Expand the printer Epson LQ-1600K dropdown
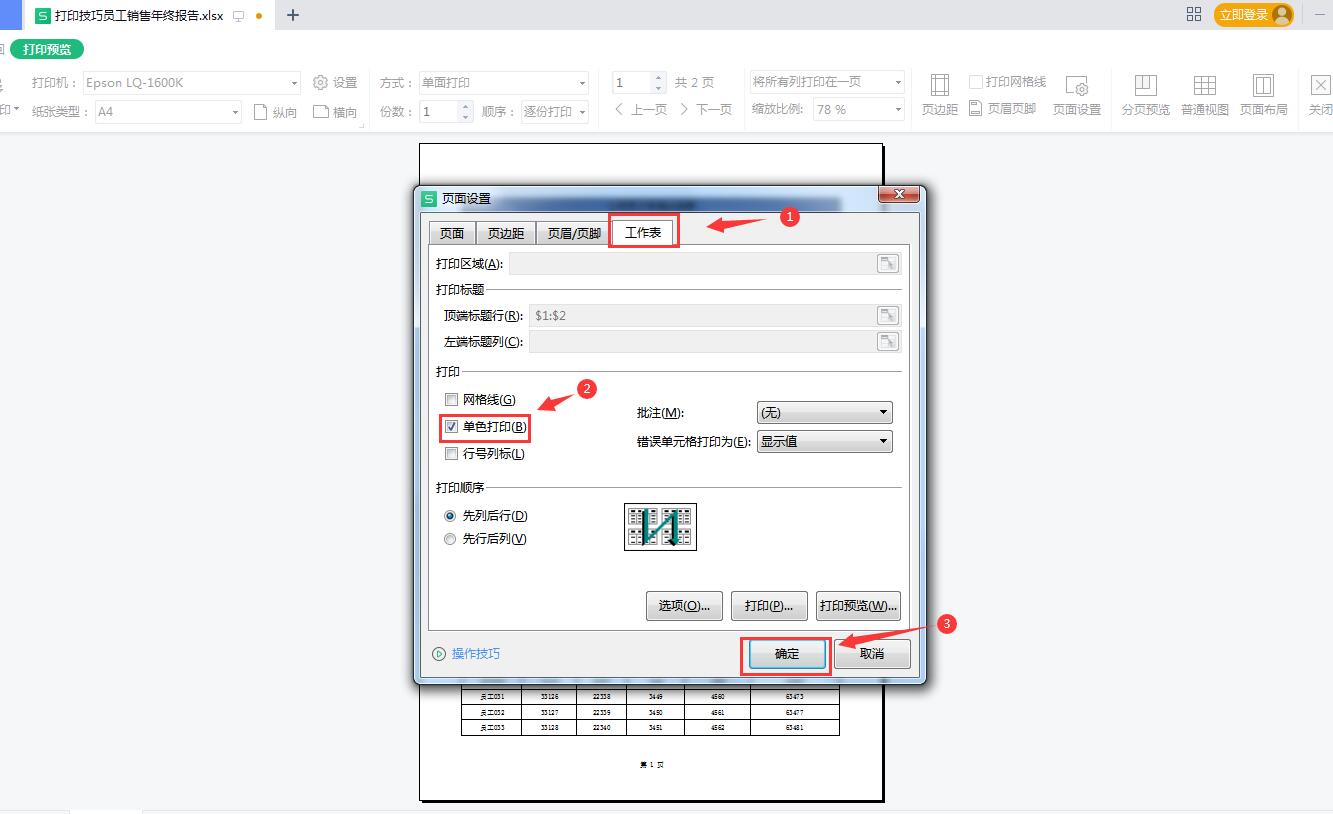The image size is (1333, 814). coord(294,83)
